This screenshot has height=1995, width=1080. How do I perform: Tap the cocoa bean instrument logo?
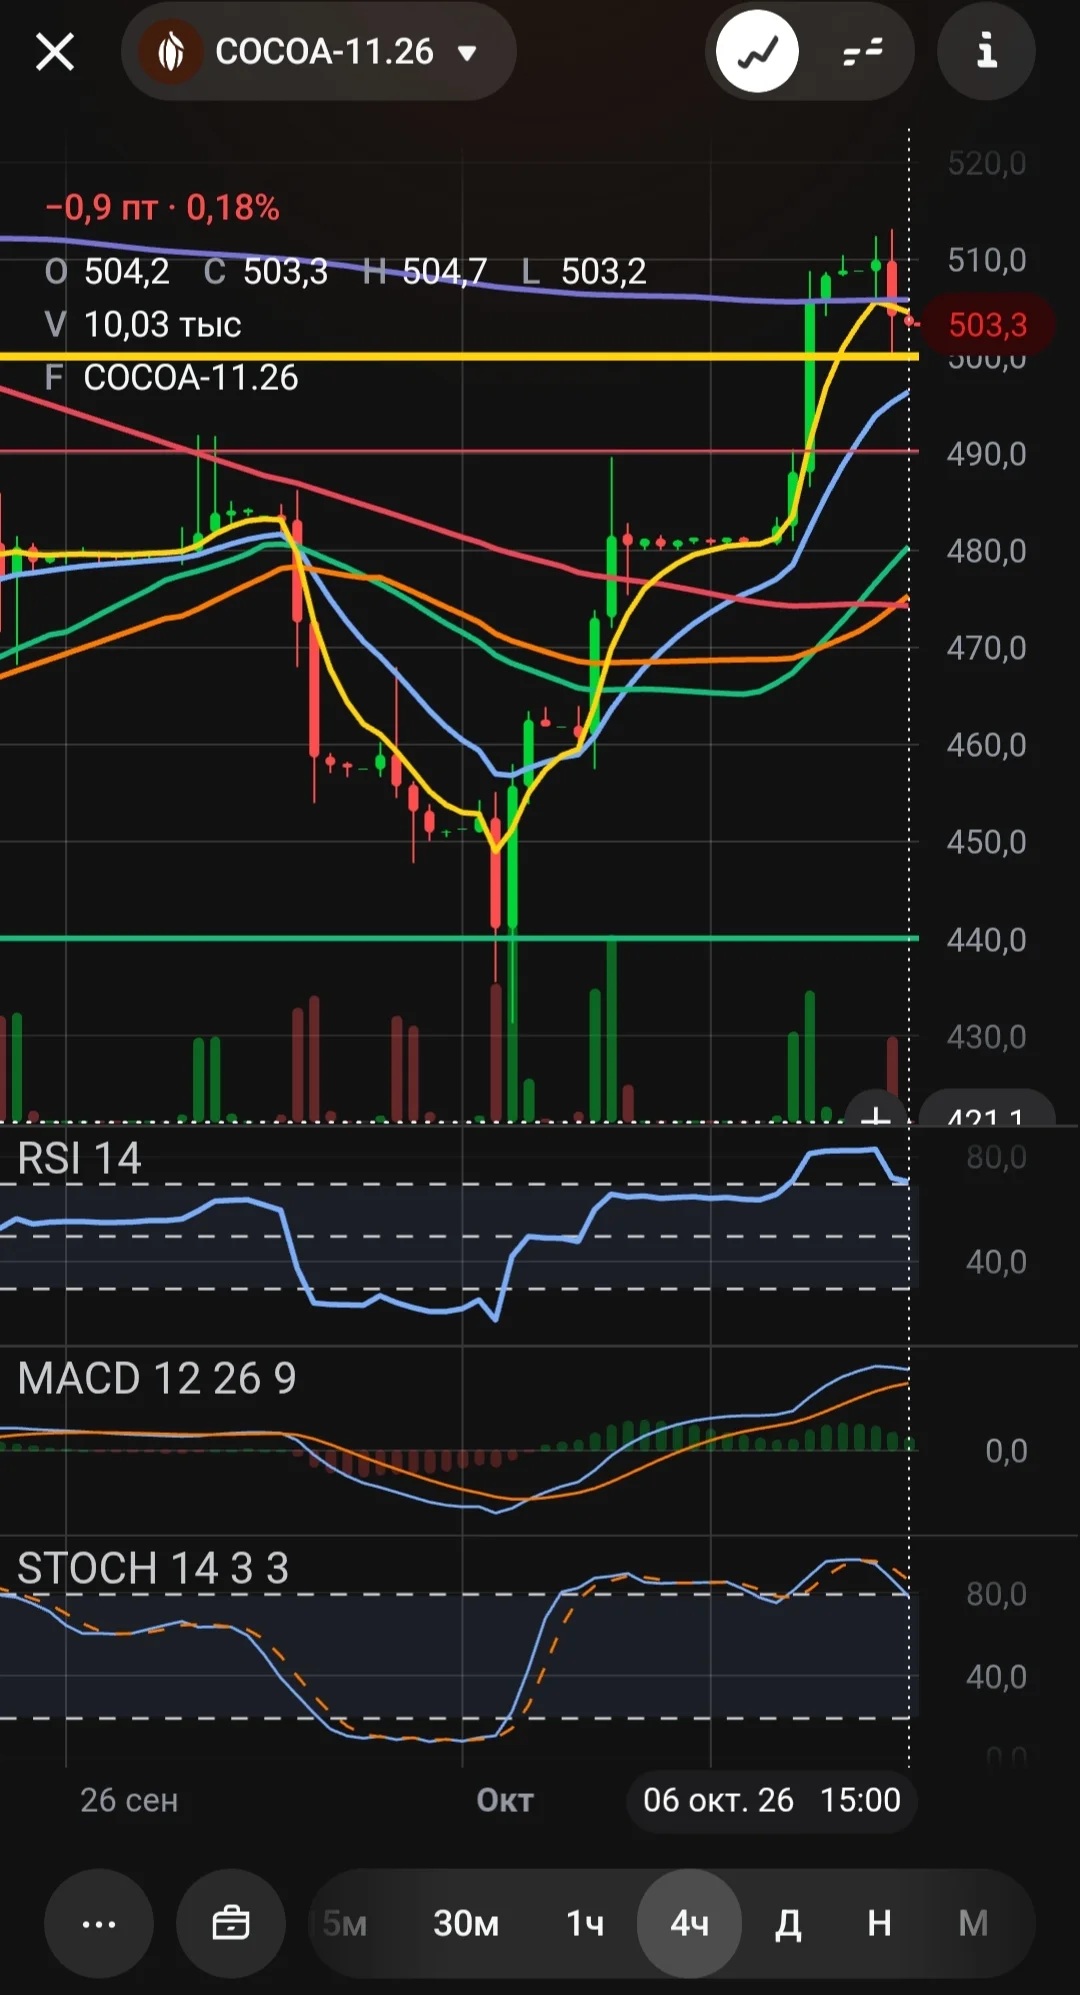tap(171, 52)
